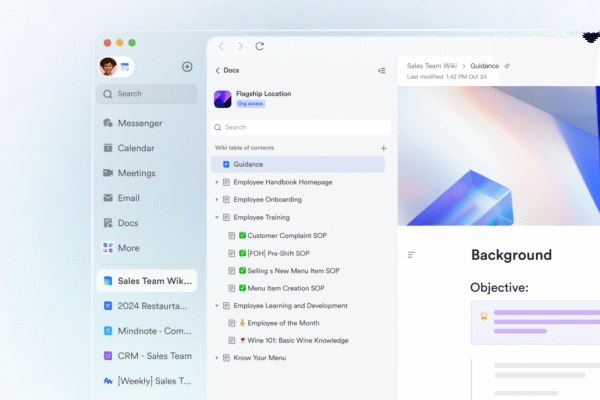Viewport: 600px width, 400px height.
Task: Click the Meetings camera icon
Action: click(108, 173)
